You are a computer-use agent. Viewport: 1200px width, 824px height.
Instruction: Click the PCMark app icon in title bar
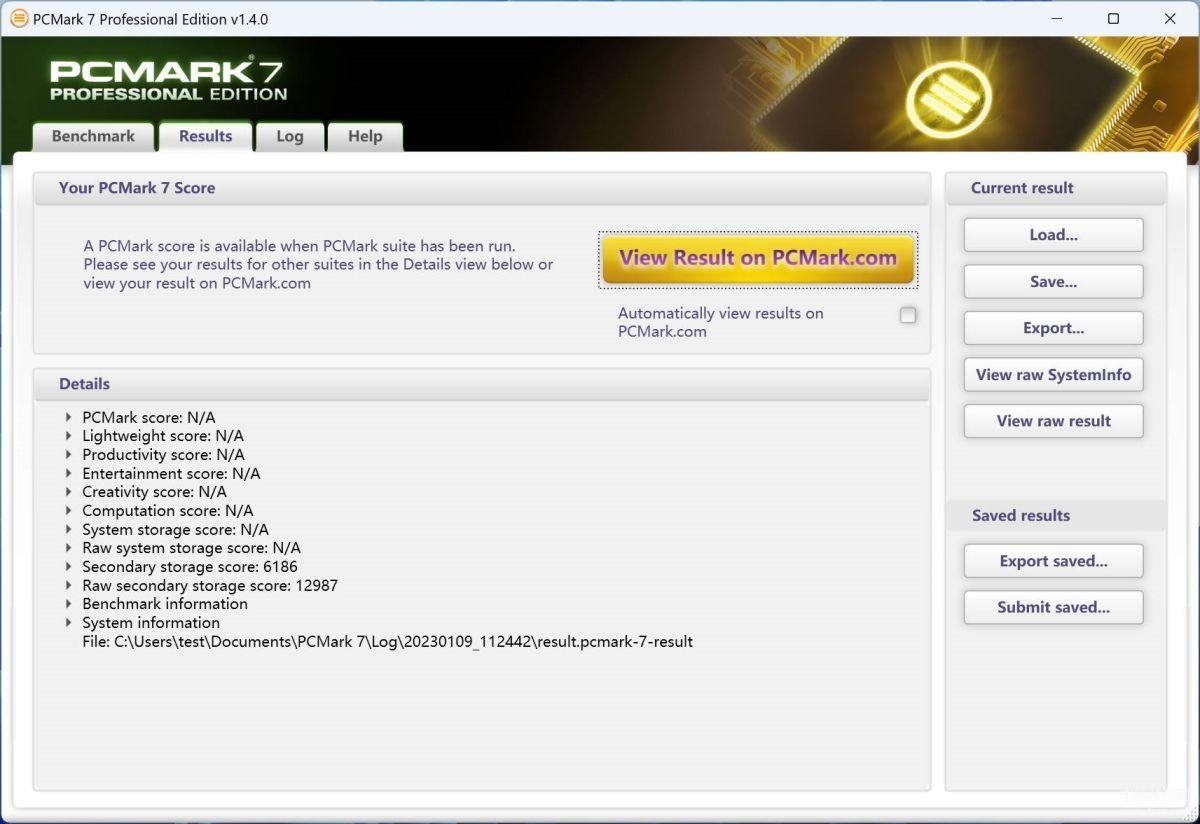[x=19, y=19]
